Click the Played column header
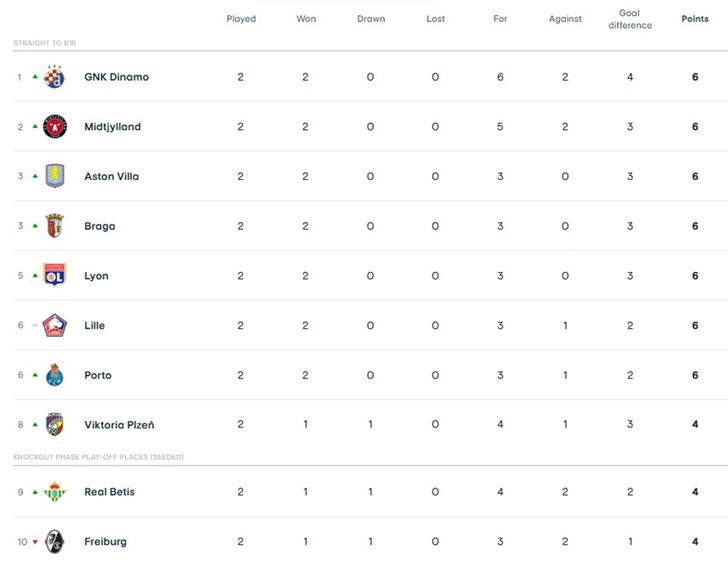This screenshot has height=562, width=728. (241, 19)
